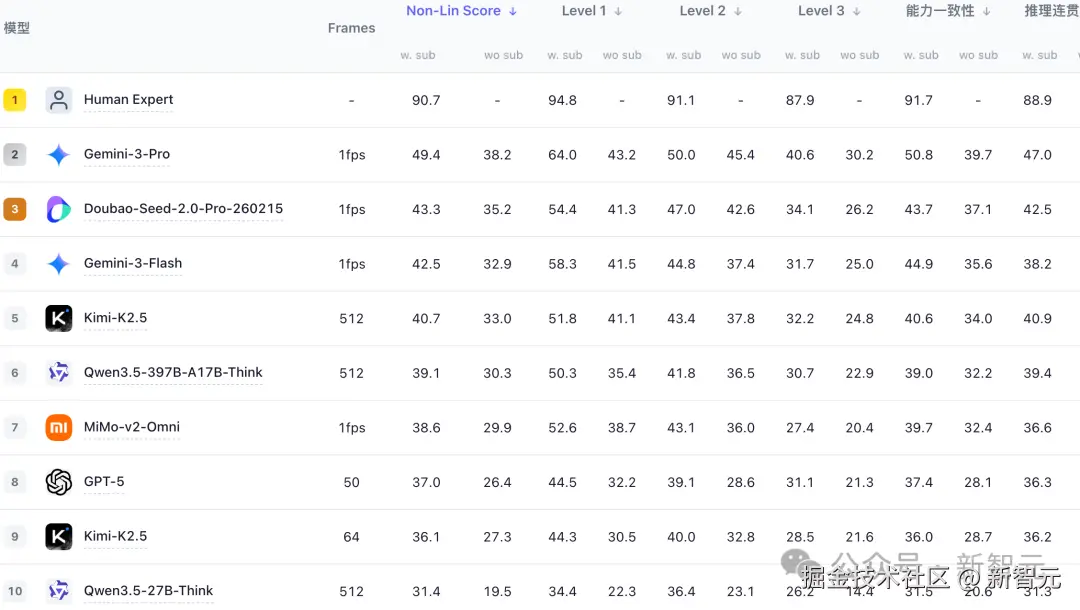Click the MiMo-v2-Omni orange logo
The height and width of the screenshot is (610, 1080).
[59, 427]
